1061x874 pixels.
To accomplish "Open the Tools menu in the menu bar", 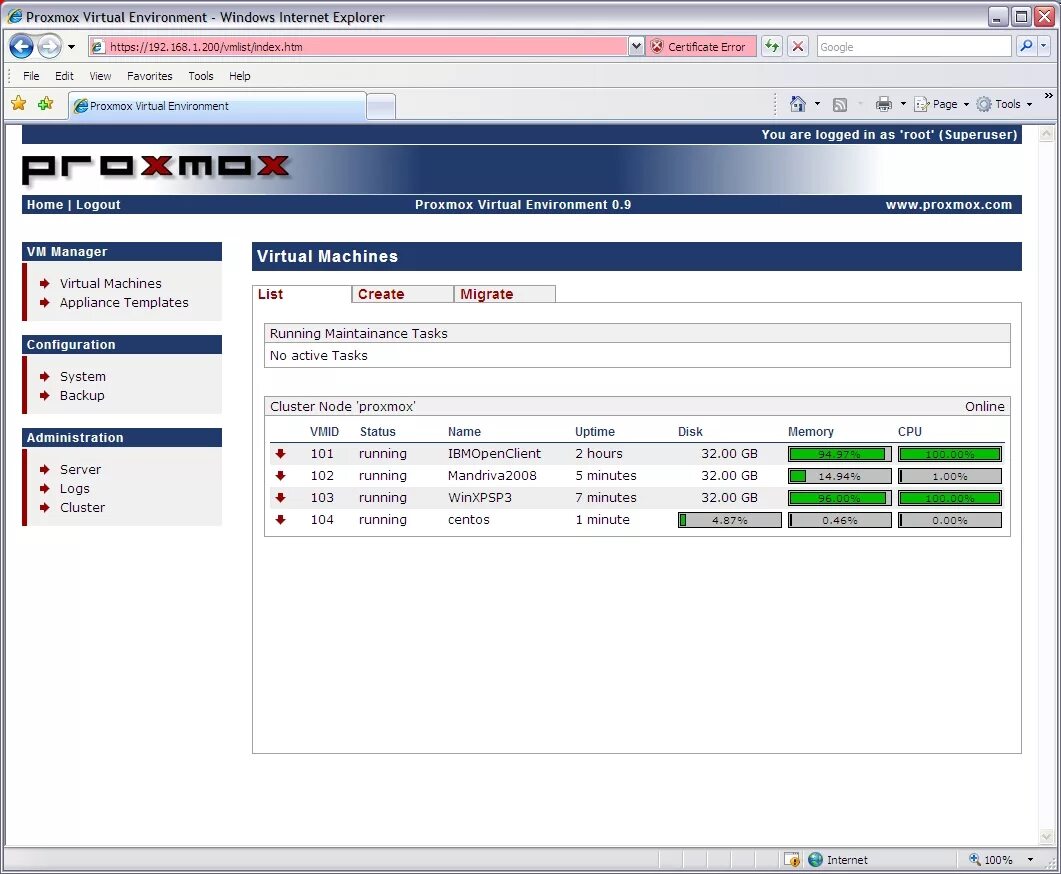I will point(200,76).
